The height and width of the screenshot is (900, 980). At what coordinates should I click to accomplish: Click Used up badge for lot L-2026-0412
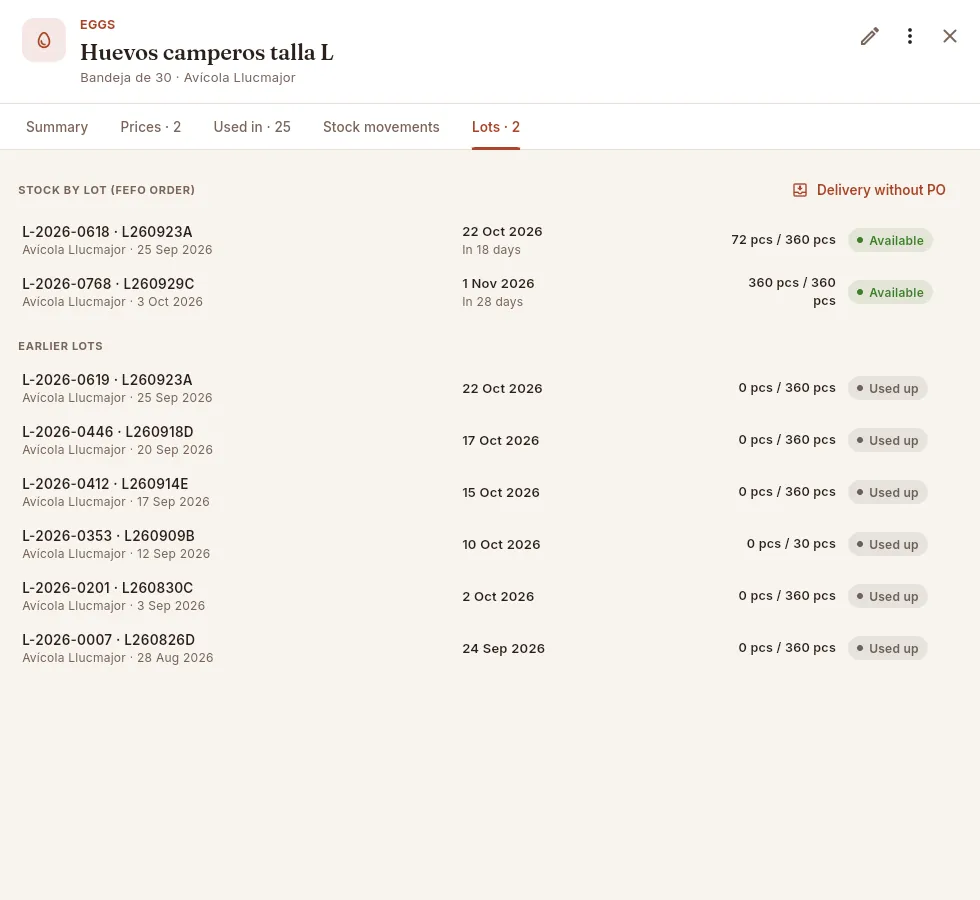[888, 492]
